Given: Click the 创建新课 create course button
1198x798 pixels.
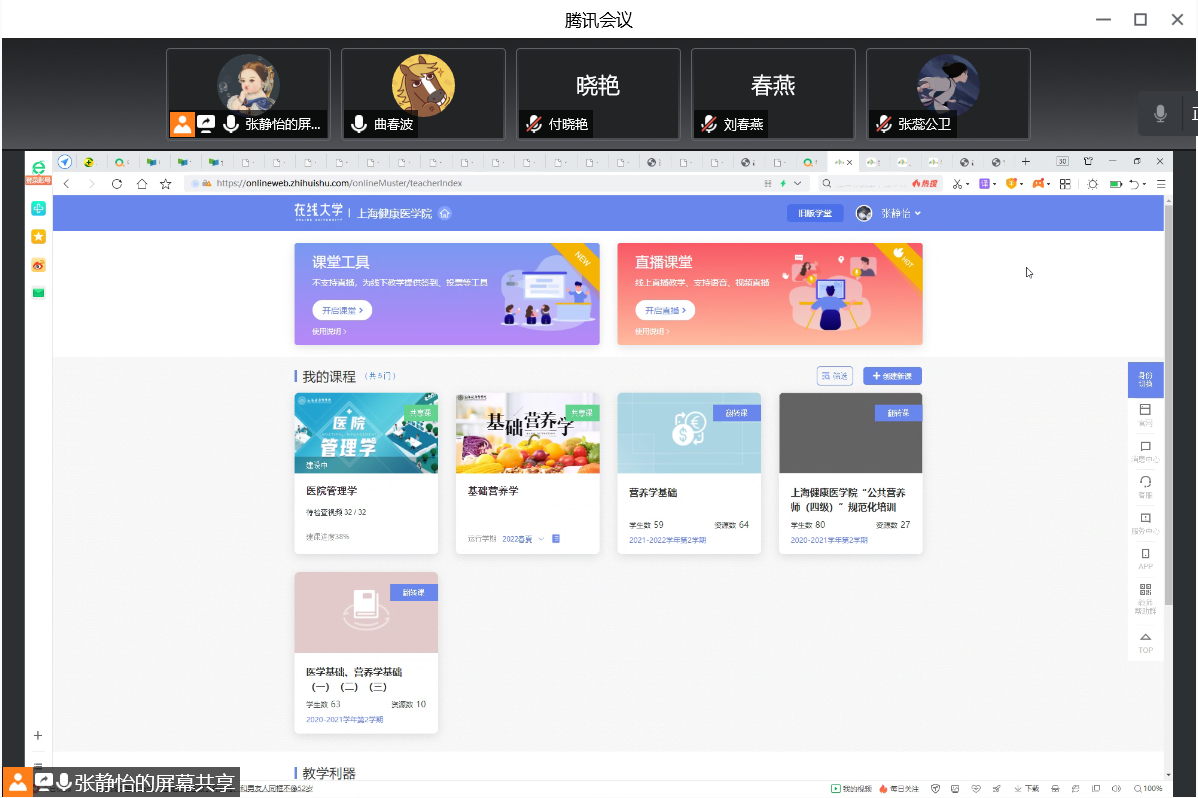Looking at the screenshot, I should click(x=892, y=376).
